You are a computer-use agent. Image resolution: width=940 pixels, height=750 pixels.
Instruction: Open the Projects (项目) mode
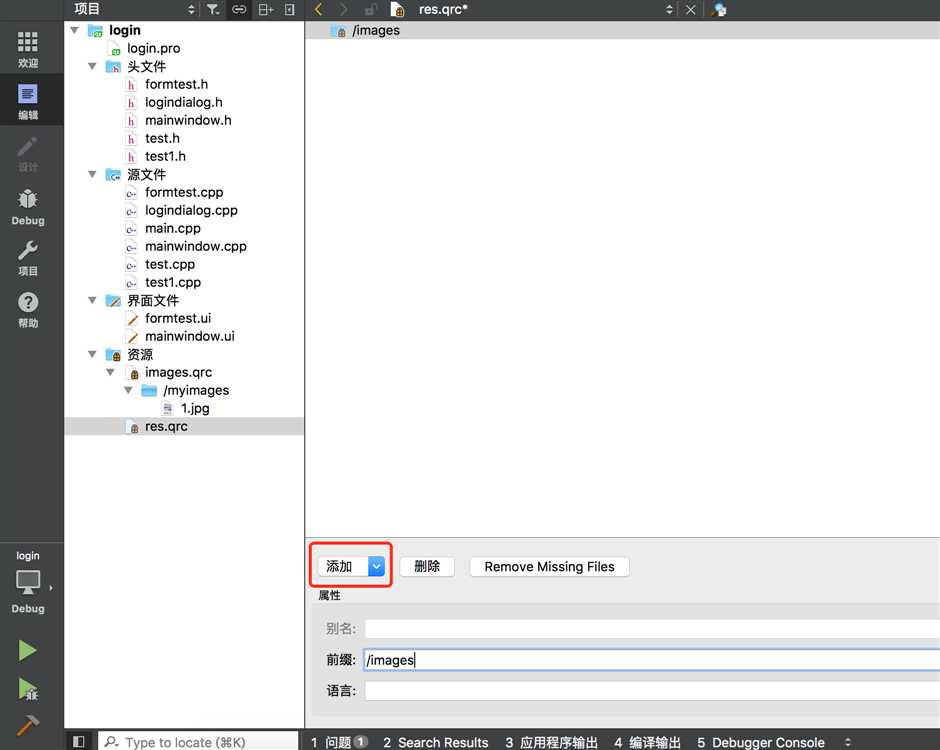point(28,259)
